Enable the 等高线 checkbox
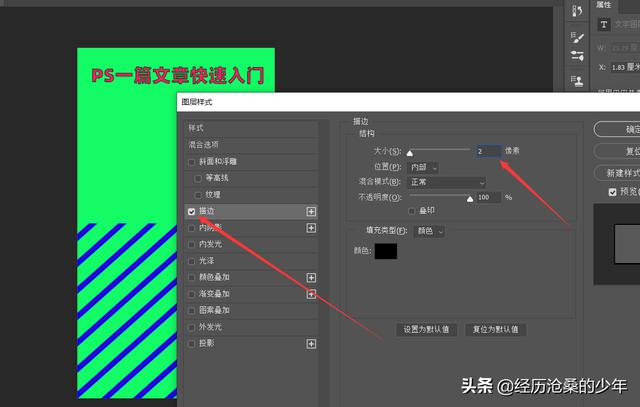 [x=198, y=178]
